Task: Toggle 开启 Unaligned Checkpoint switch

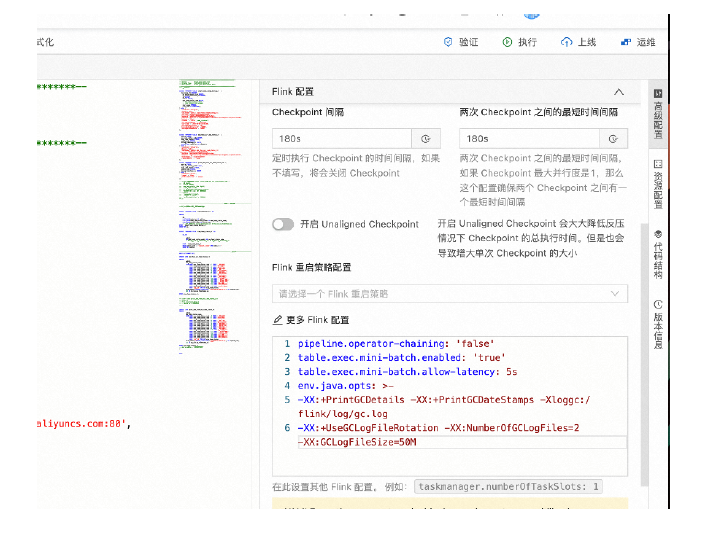Action: pos(283,224)
